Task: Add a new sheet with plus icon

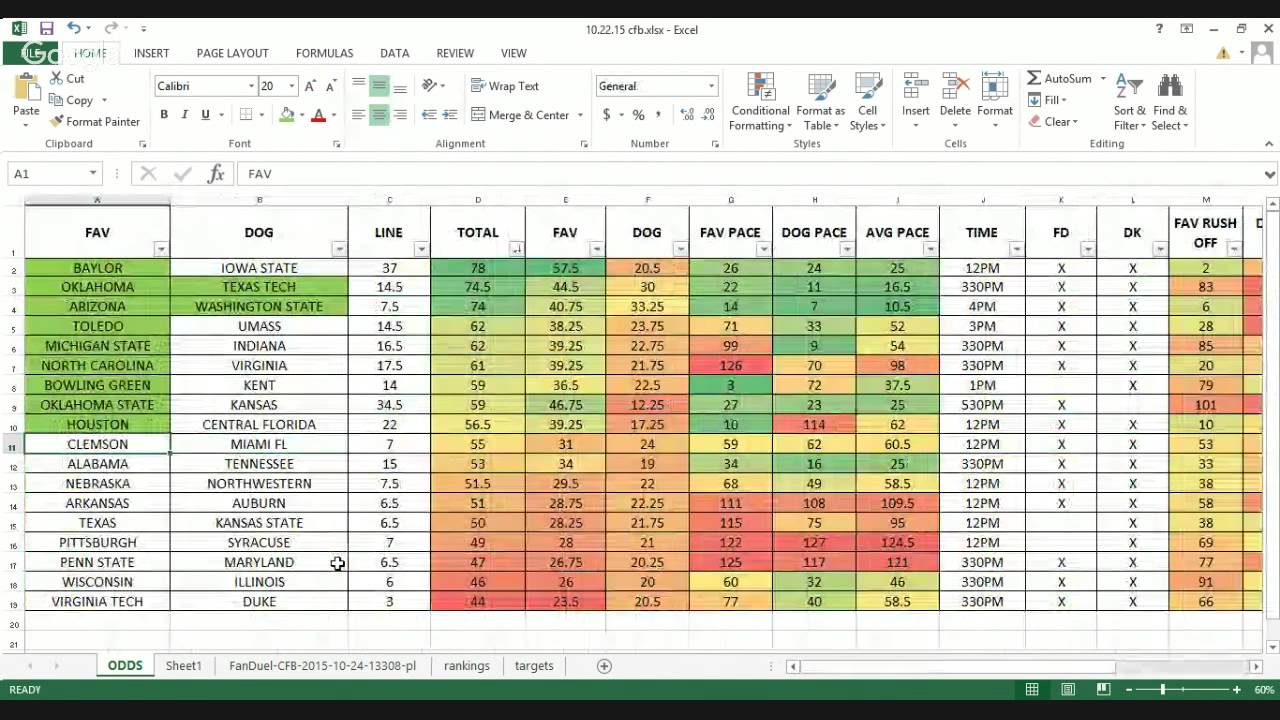Action: pyautogui.click(x=604, y=666)
